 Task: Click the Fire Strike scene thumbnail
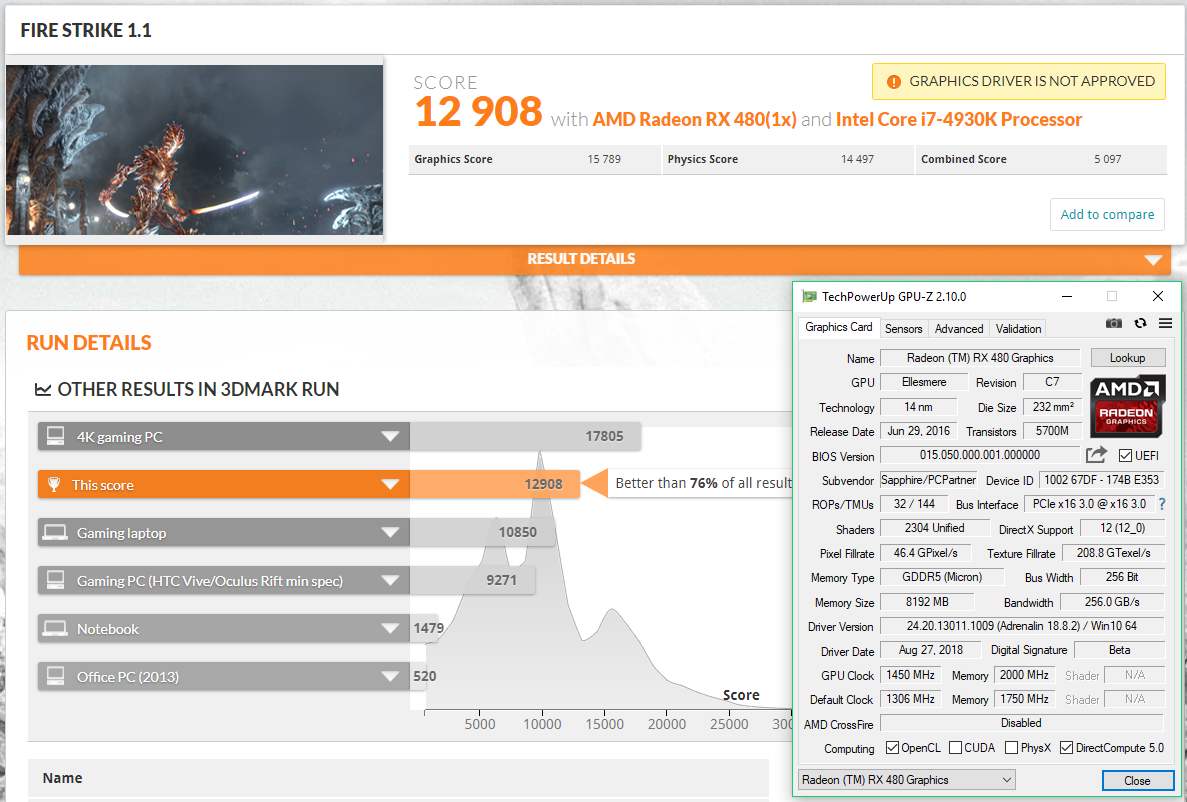pos(195,150)
